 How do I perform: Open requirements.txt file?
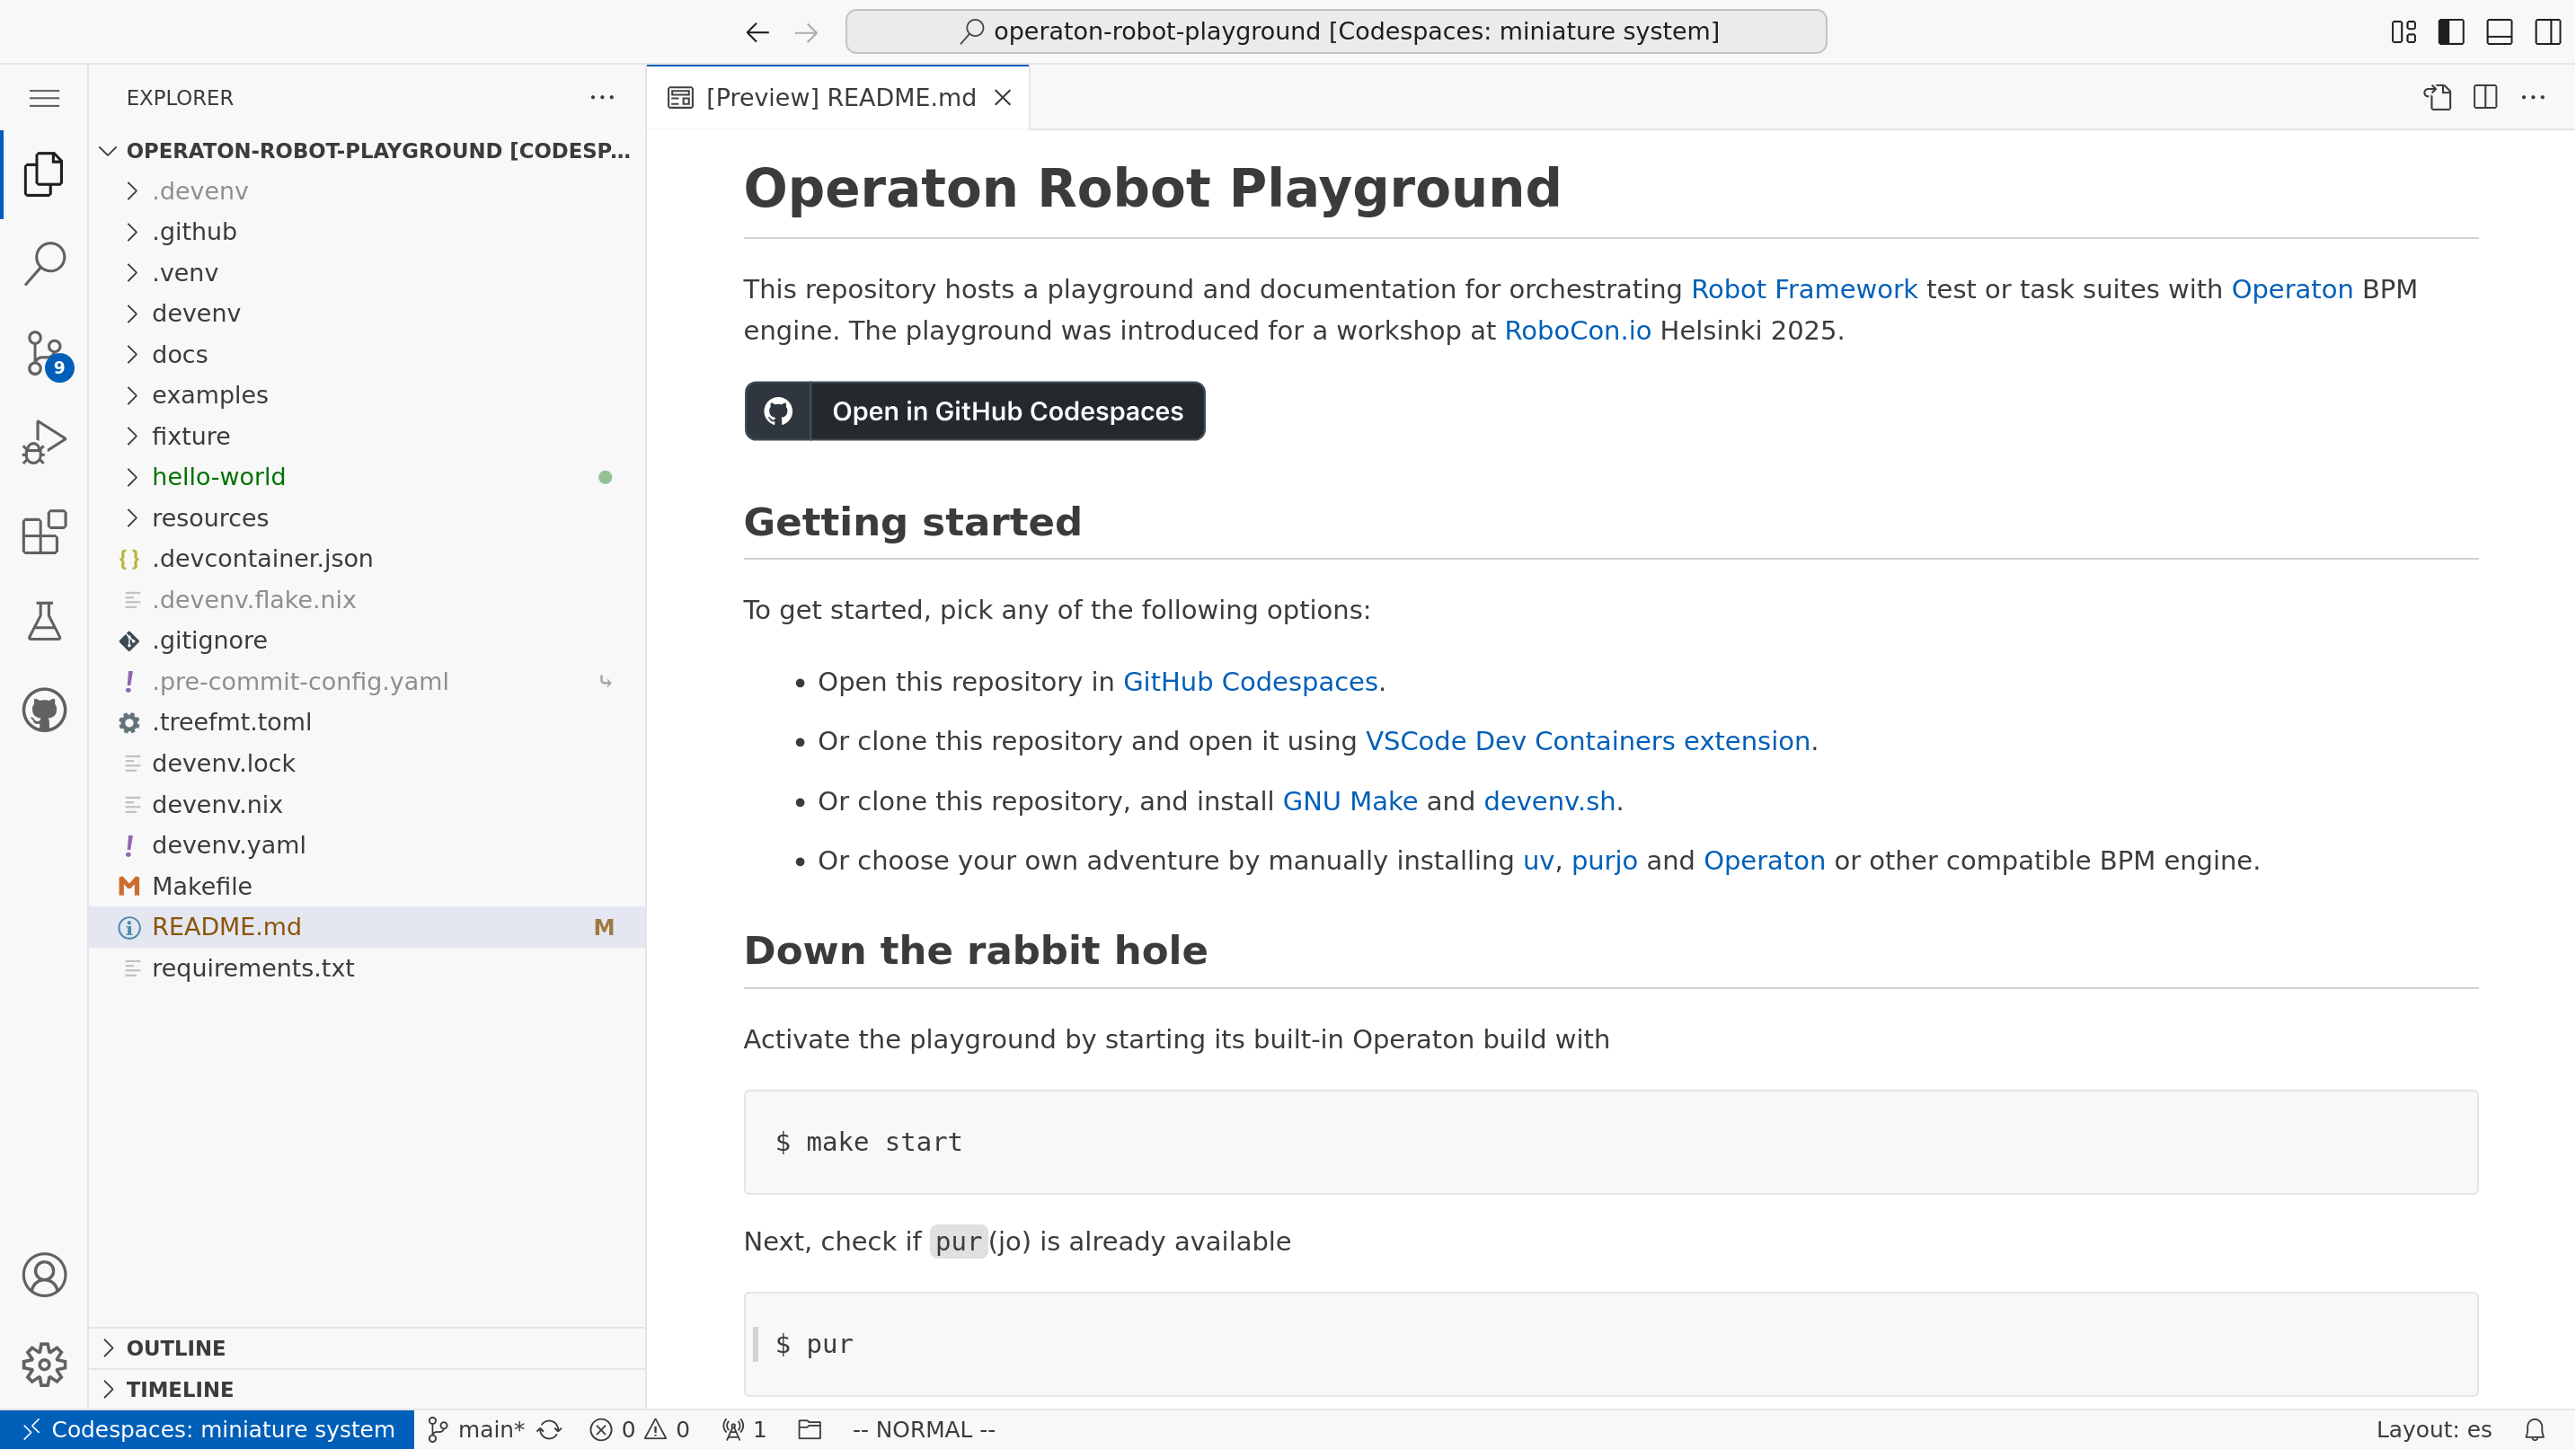[367, 968]
